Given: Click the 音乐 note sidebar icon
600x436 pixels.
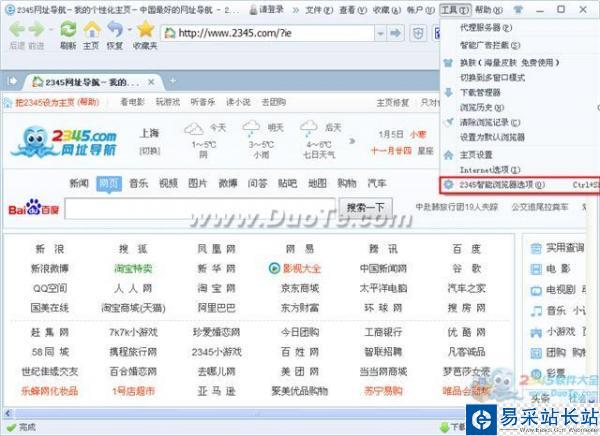Looking at the screenshot, I should click(x=536, y=311).
